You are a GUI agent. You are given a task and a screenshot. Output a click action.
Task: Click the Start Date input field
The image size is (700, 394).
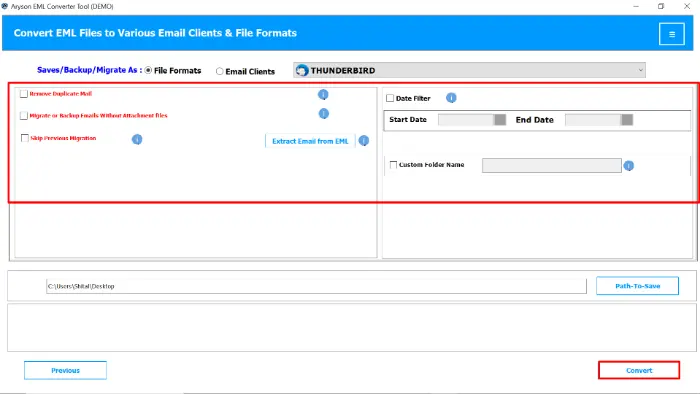click(466, 120)
